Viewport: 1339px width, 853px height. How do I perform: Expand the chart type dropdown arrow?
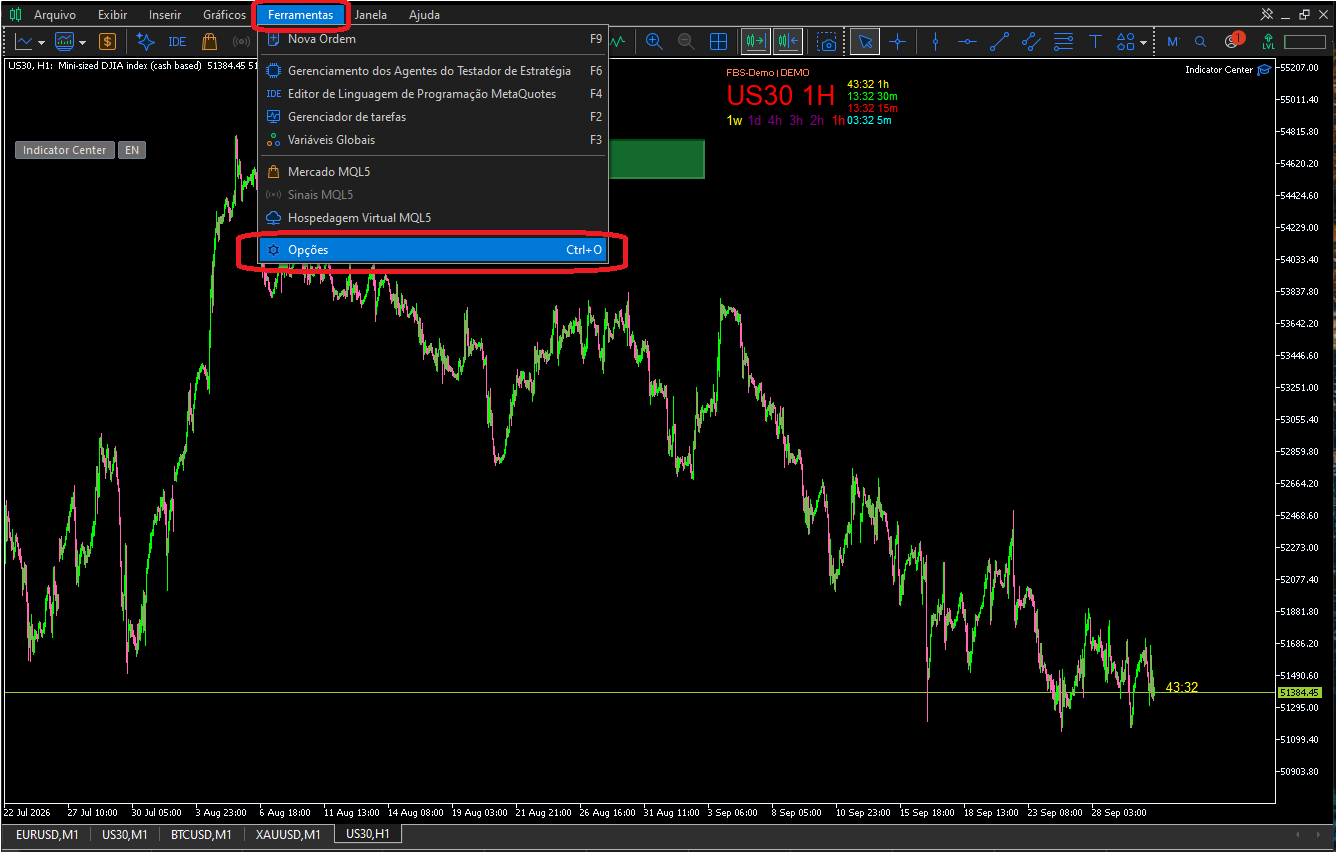(42, 43)
